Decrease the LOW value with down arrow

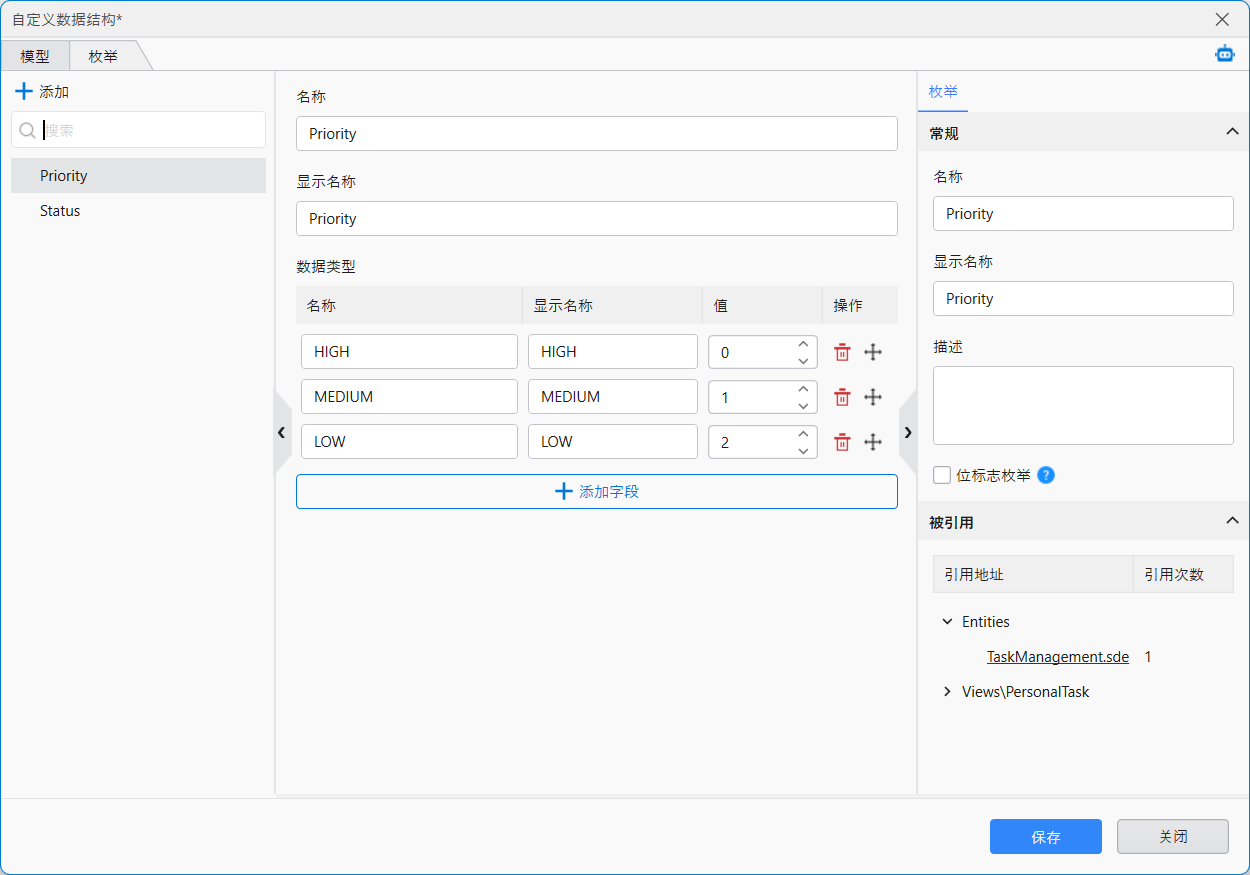803,451
